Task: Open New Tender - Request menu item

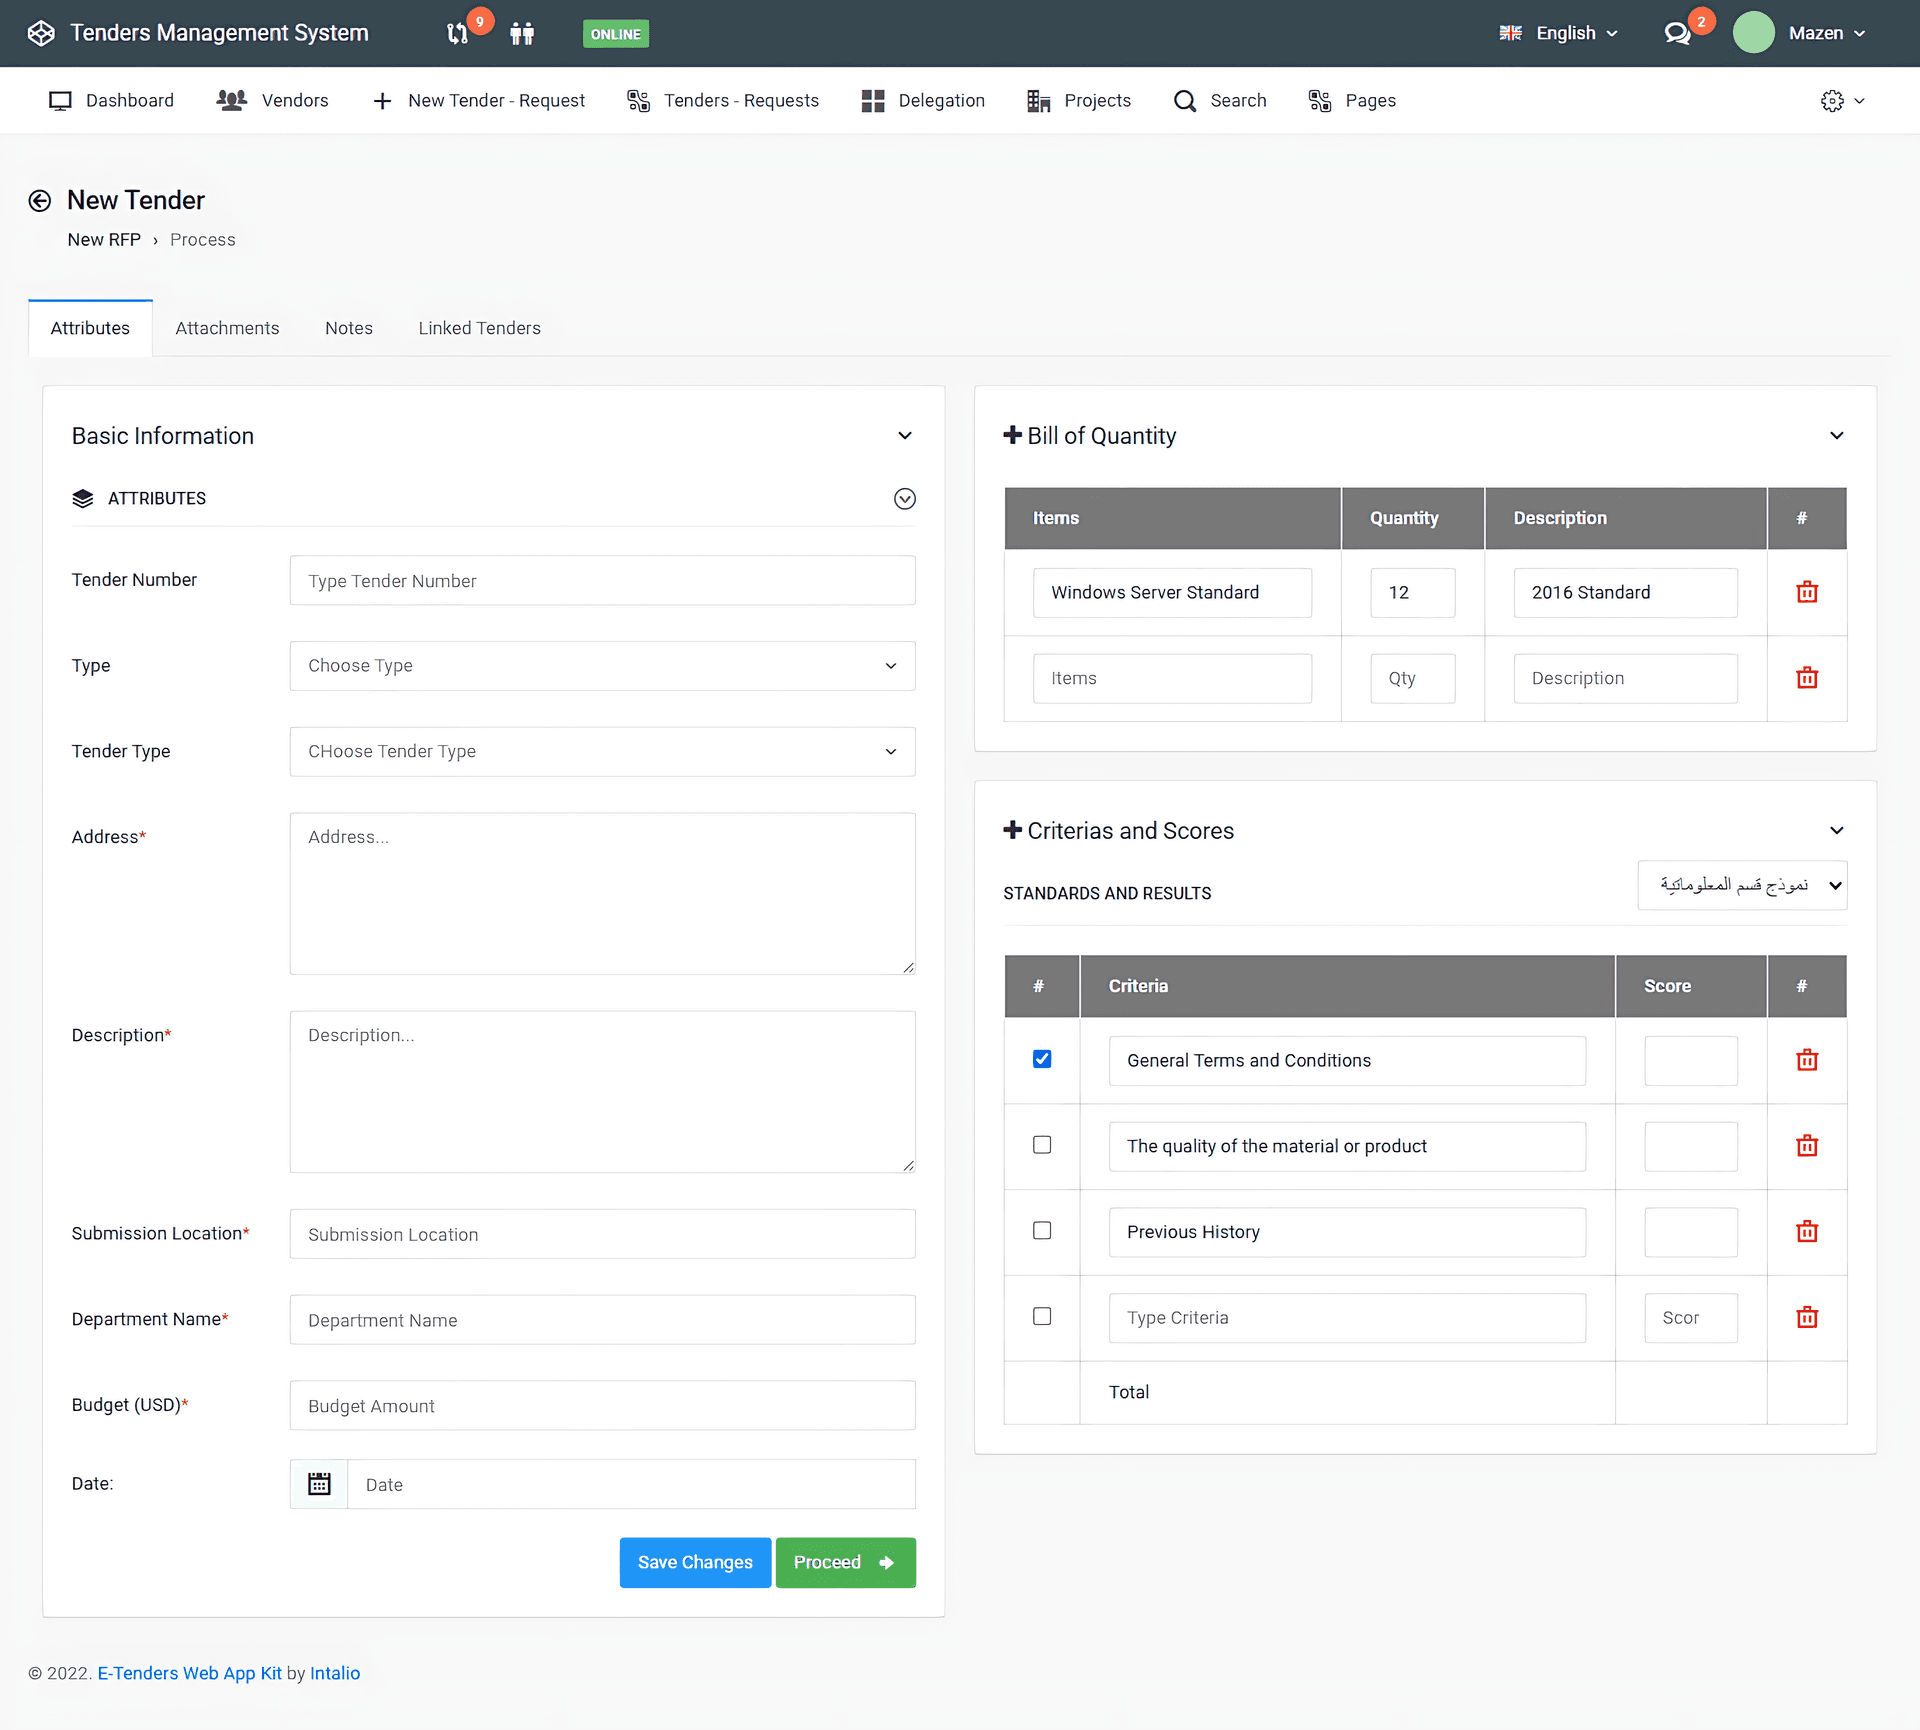Action: tap(478, 101)
